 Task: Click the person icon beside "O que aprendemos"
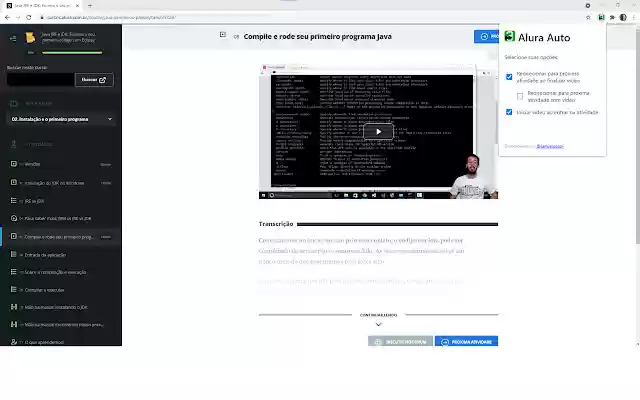tap(13, 342)
